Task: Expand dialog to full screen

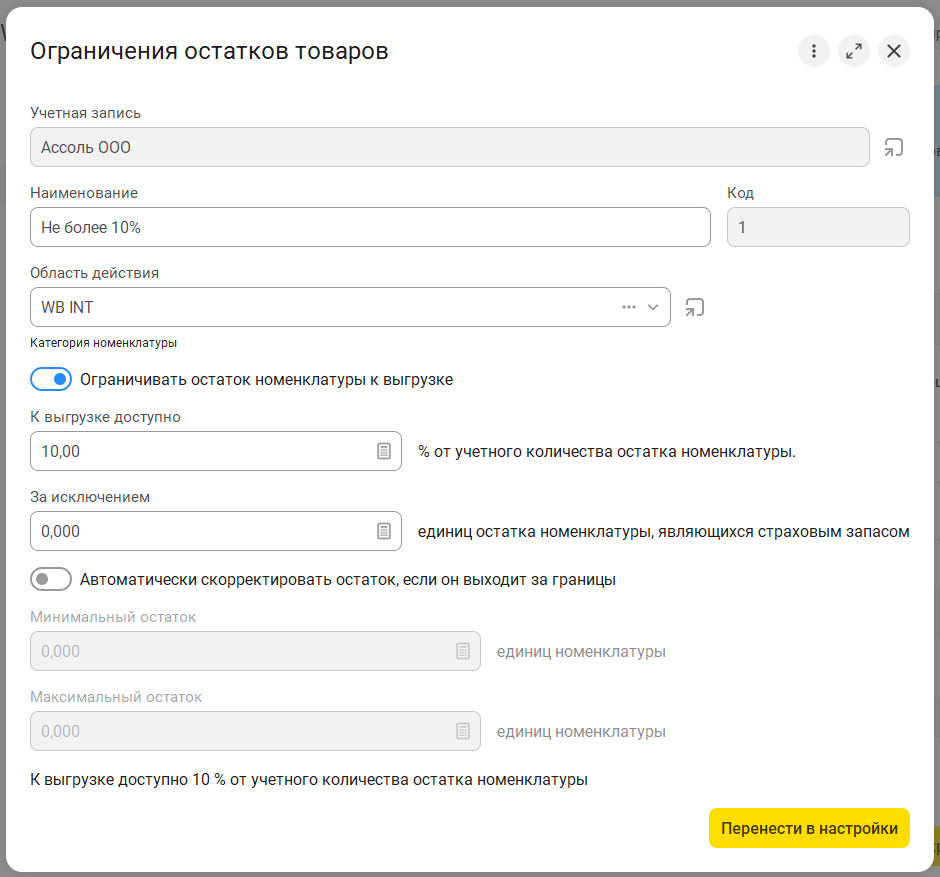Action: [854, 51]
